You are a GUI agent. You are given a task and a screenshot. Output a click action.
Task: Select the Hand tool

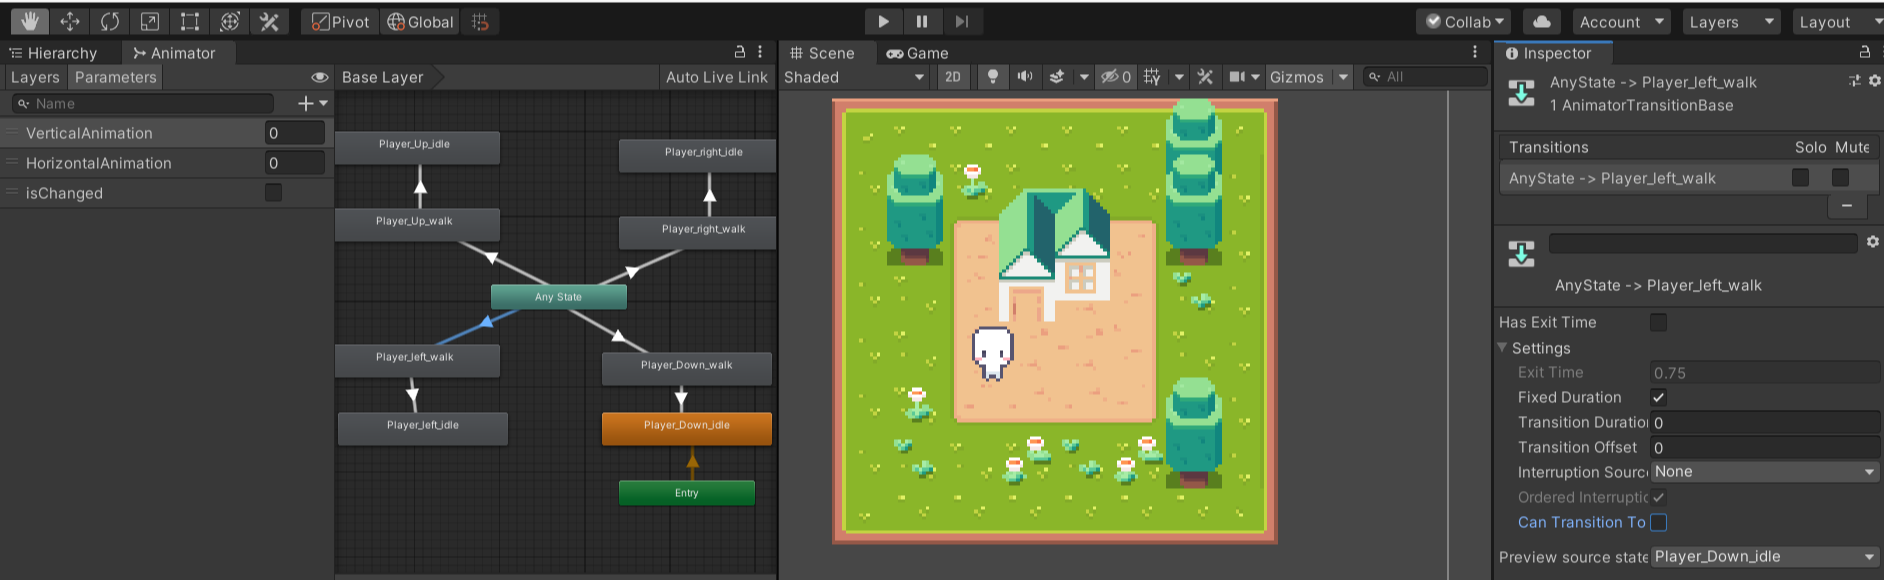pyautogui.click(x=30, y=21)
